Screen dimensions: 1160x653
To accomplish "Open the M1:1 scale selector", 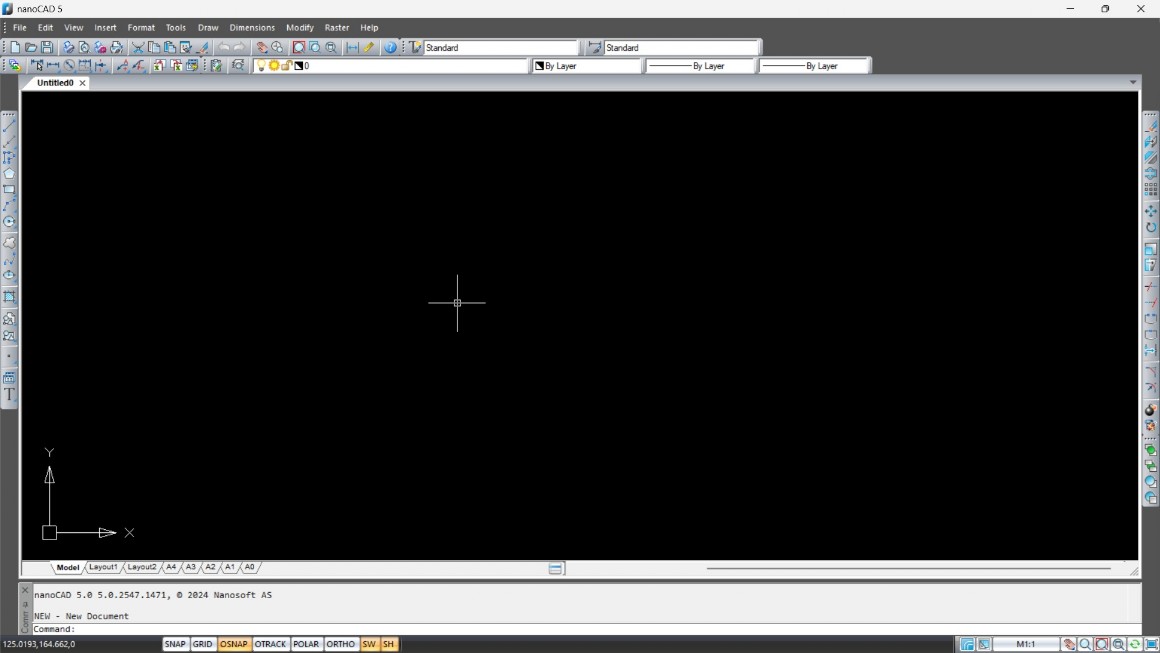I will pyautogui.click(x=1025, y=645).
